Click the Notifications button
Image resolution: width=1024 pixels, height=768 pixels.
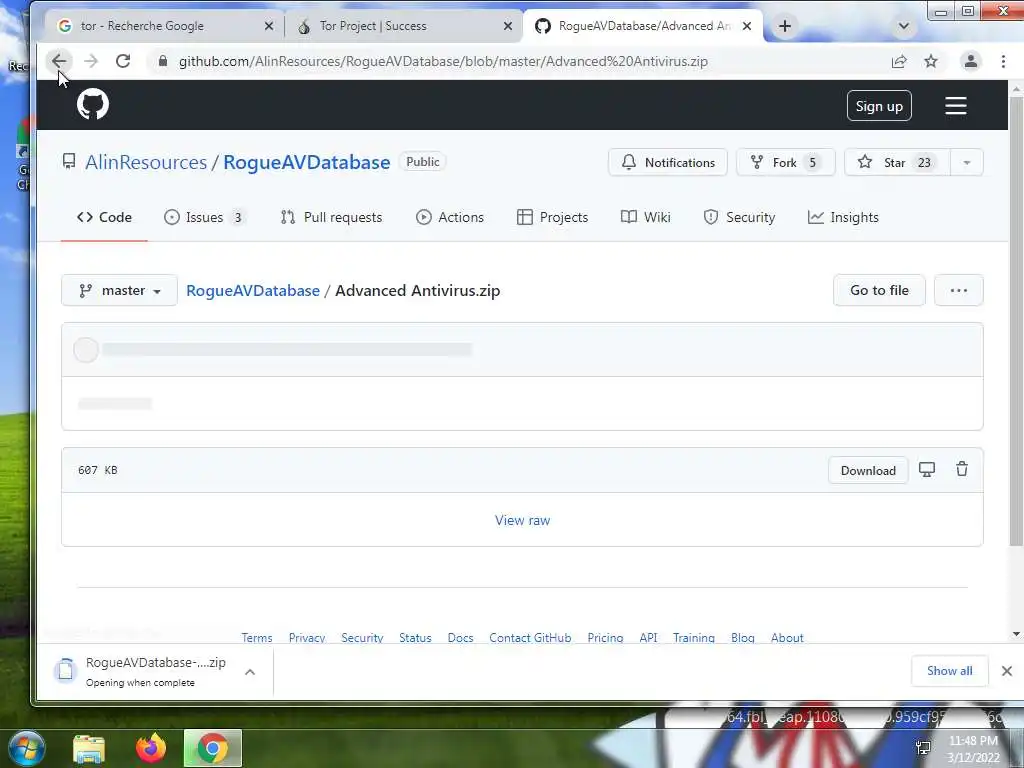click(x=667, y=162)
